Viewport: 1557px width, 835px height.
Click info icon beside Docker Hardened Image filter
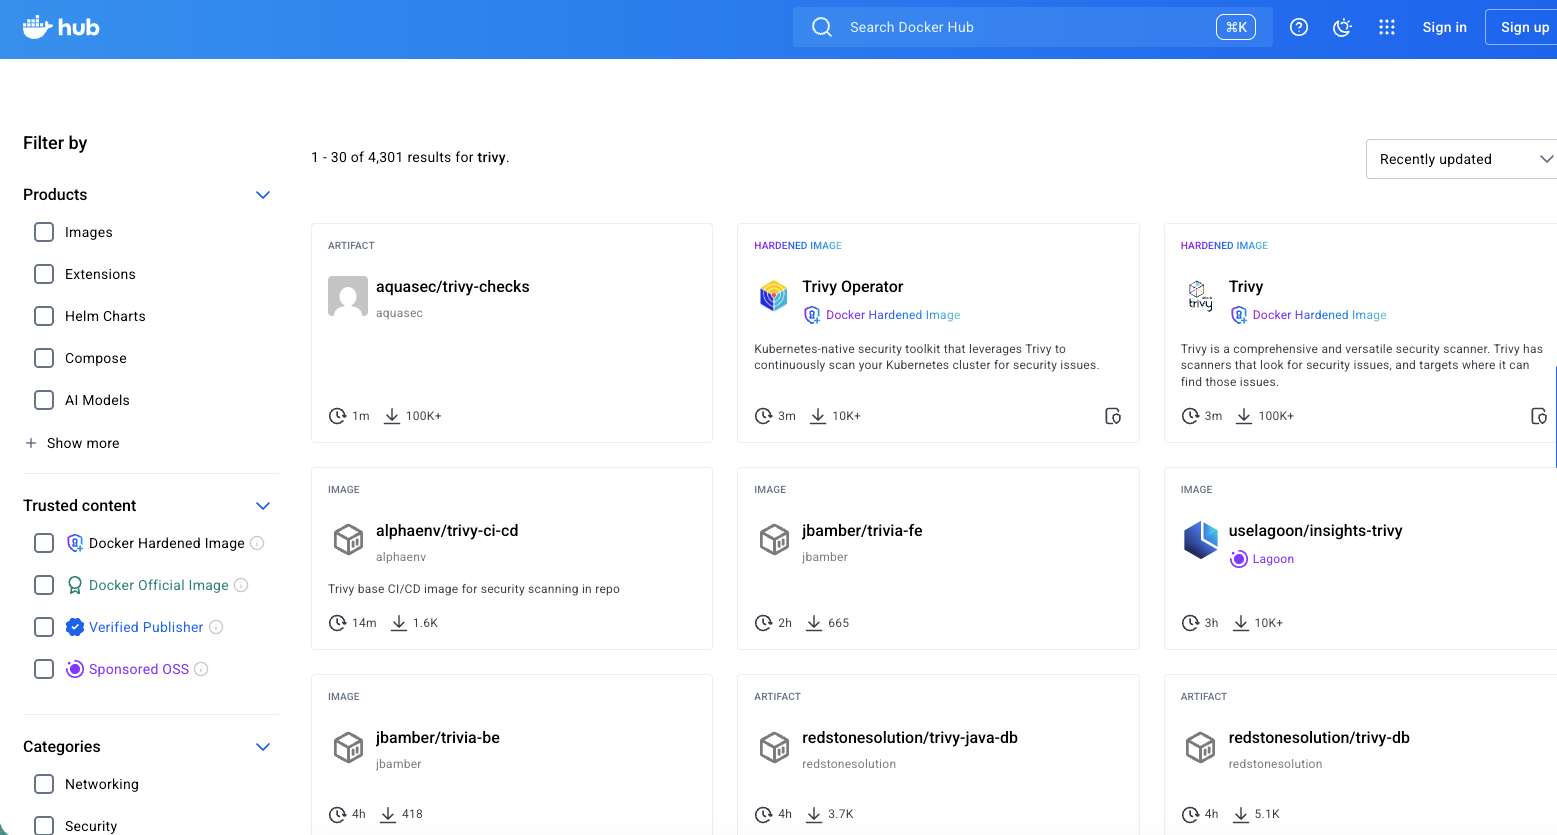pyautogui.click(x=257, y=543)
